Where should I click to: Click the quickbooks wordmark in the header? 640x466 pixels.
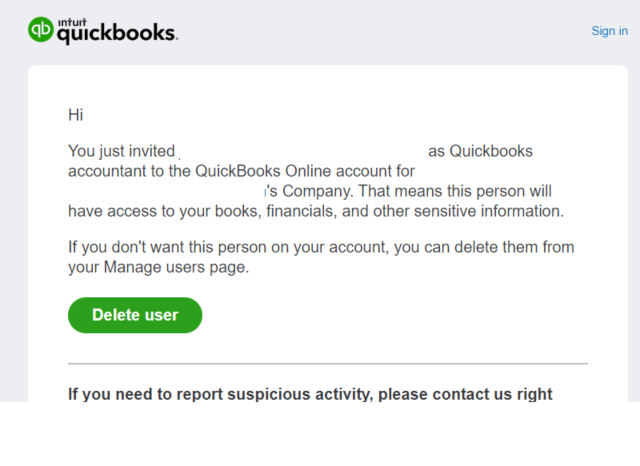117,34
